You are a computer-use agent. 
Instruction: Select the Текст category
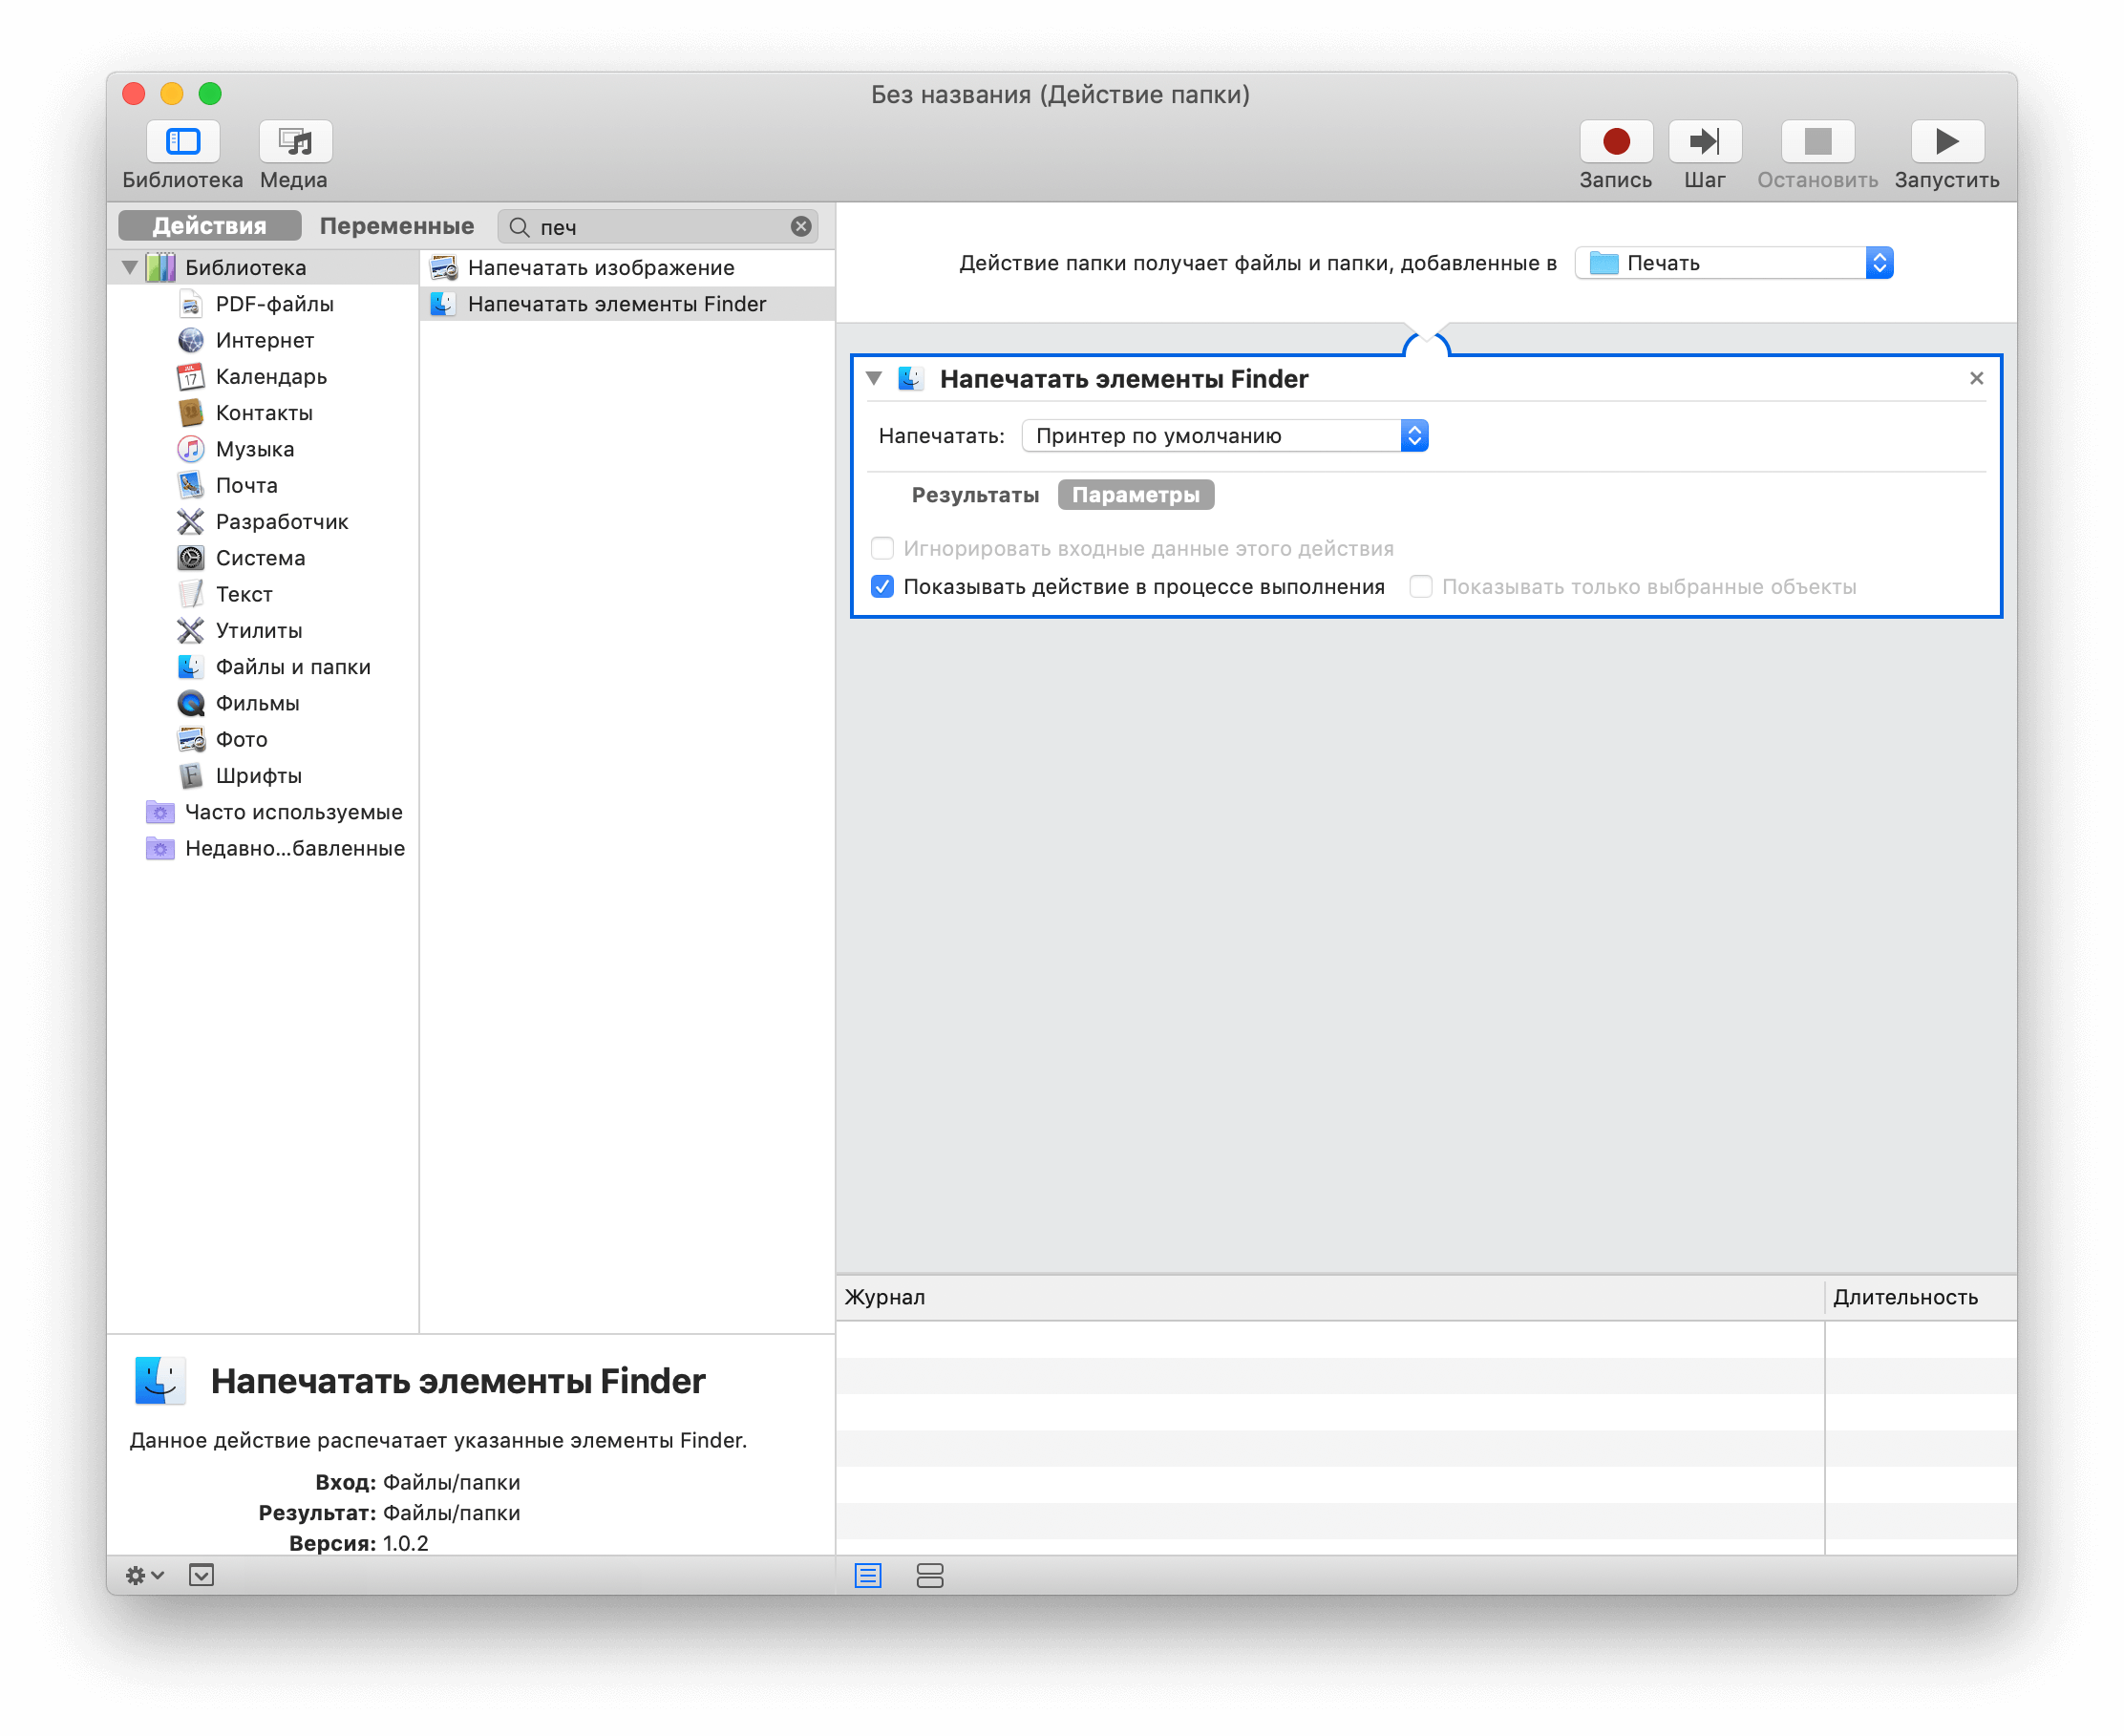[x=244, y=594]
